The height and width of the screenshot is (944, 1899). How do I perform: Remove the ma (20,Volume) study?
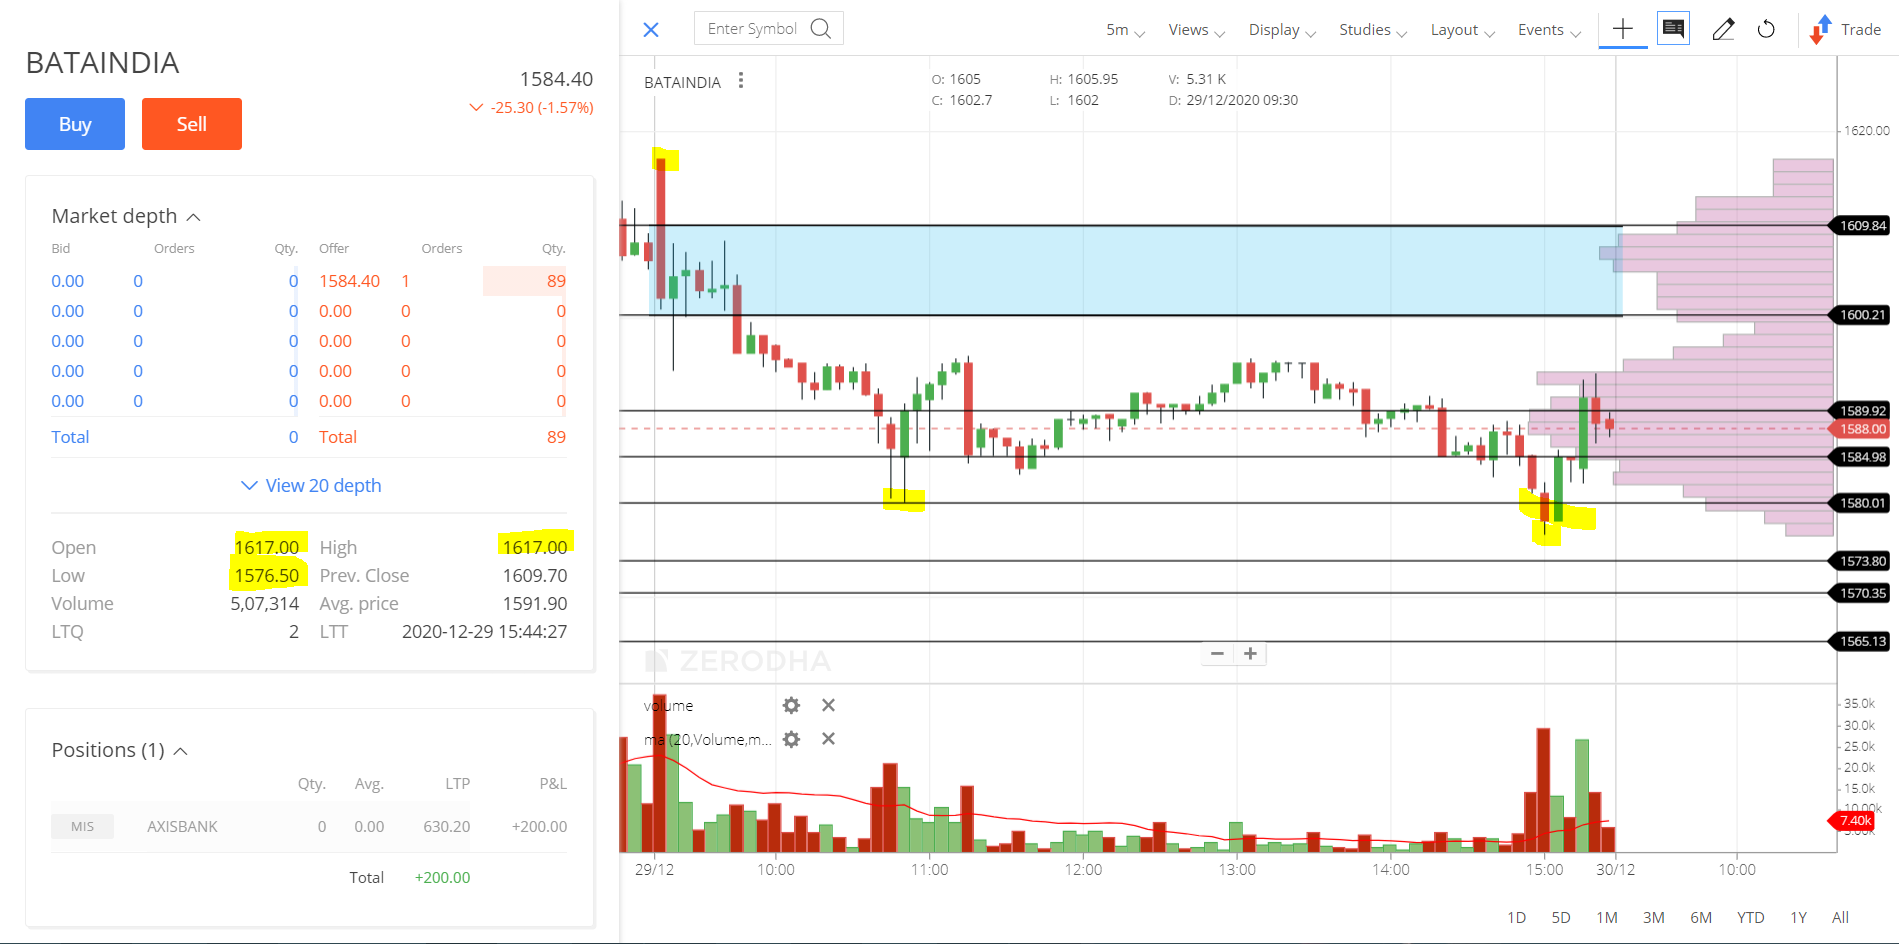click(x=828, y=739)
